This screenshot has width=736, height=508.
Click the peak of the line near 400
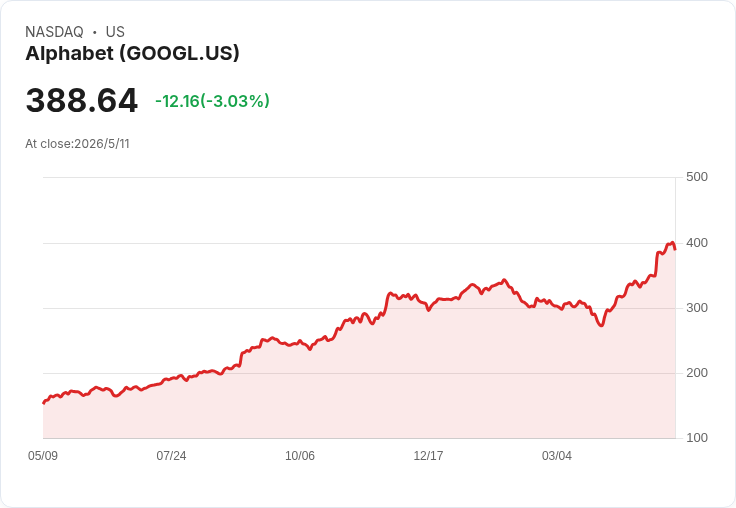pos(673,242)
